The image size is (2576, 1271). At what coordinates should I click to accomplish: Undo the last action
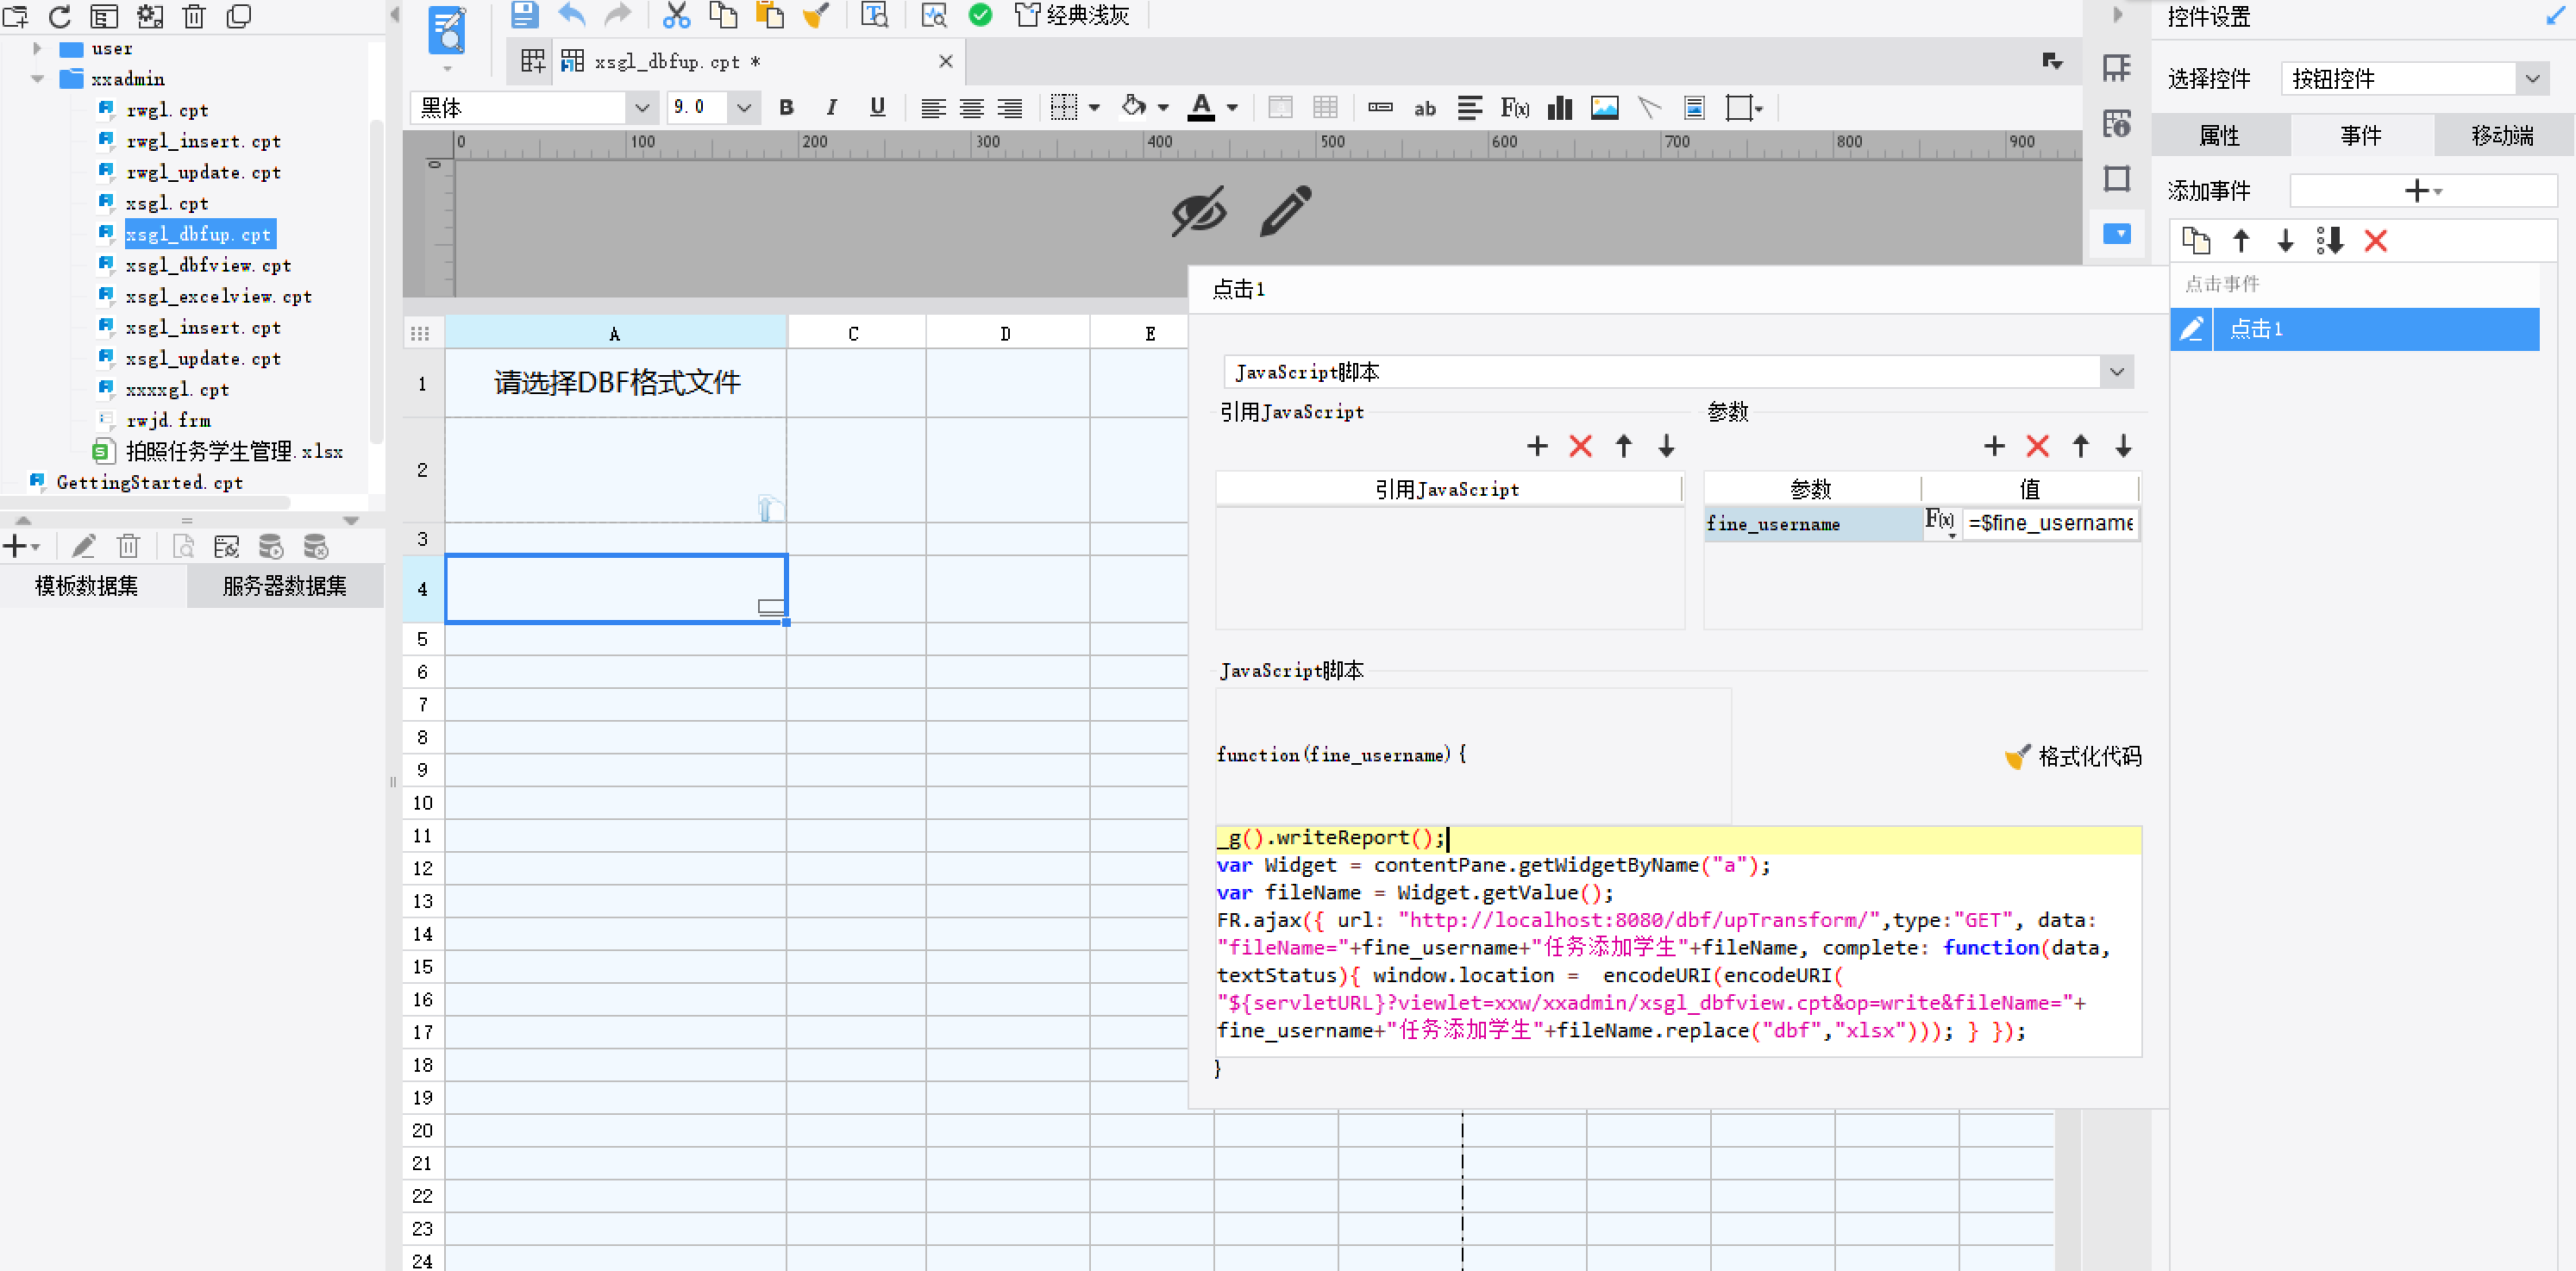coord(571,15)
